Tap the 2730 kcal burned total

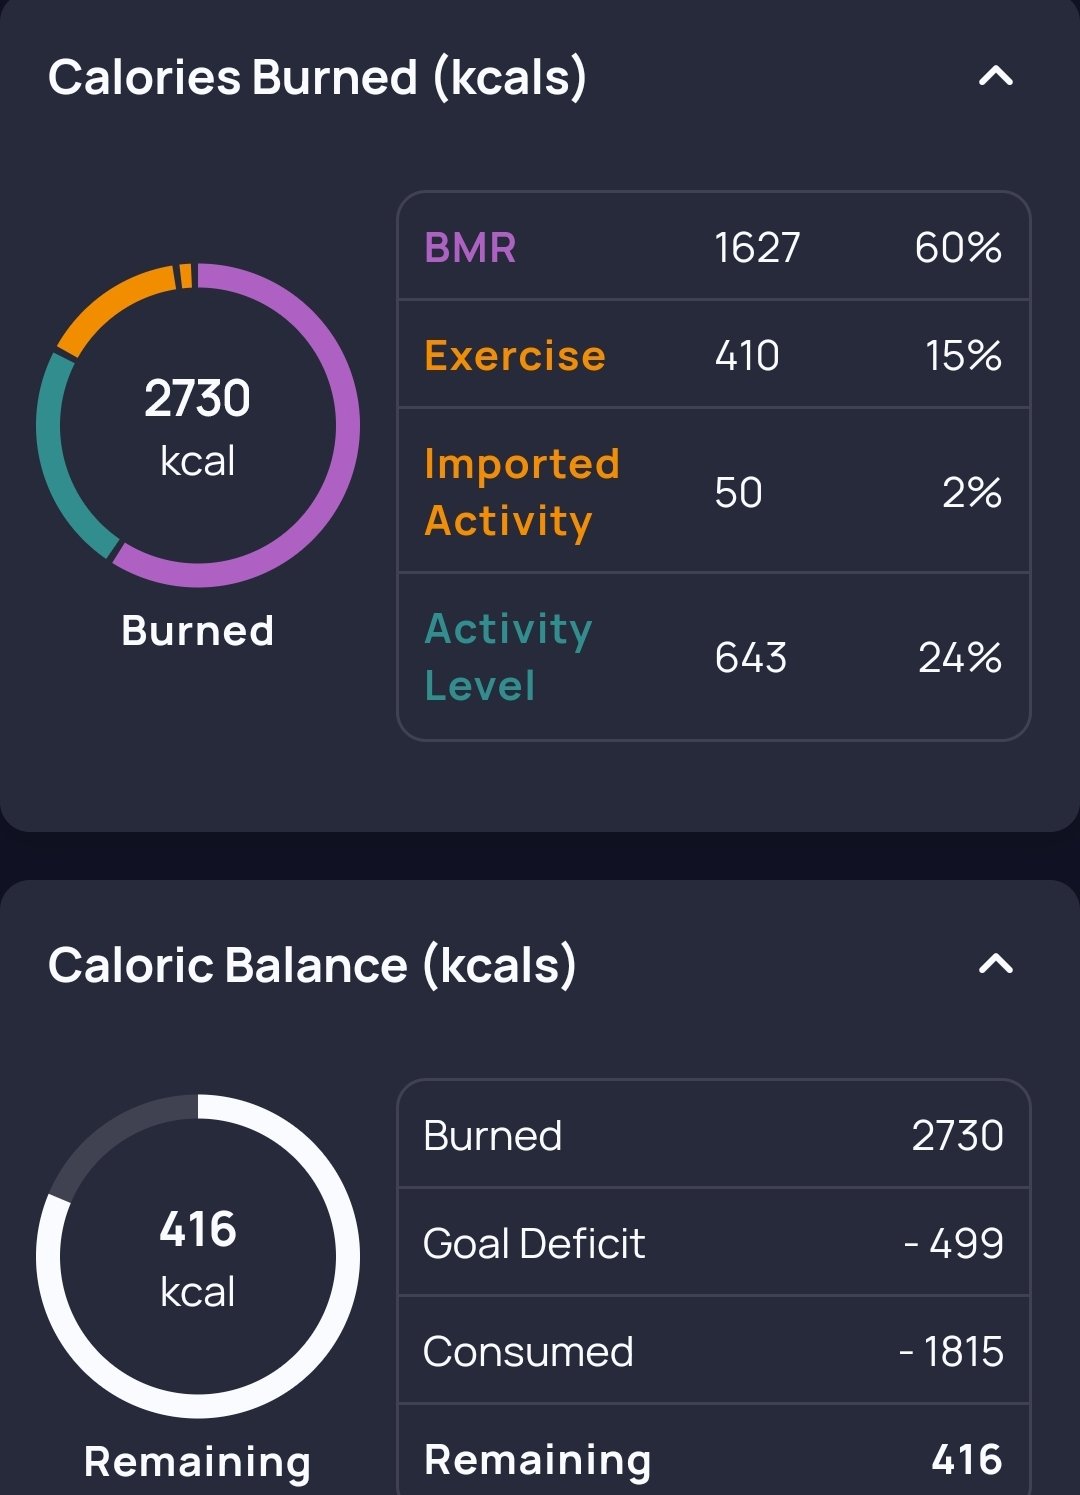198,427
